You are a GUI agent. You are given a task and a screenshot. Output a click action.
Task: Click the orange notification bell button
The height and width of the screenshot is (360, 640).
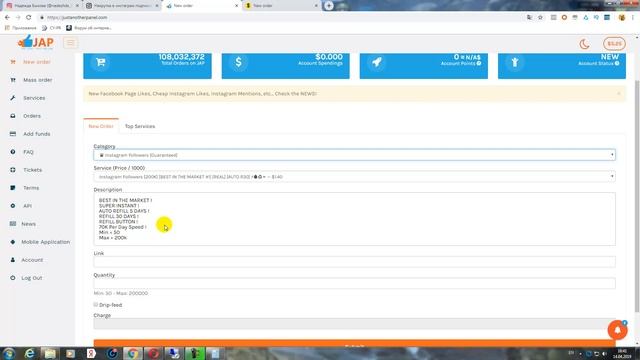[617, 330]
